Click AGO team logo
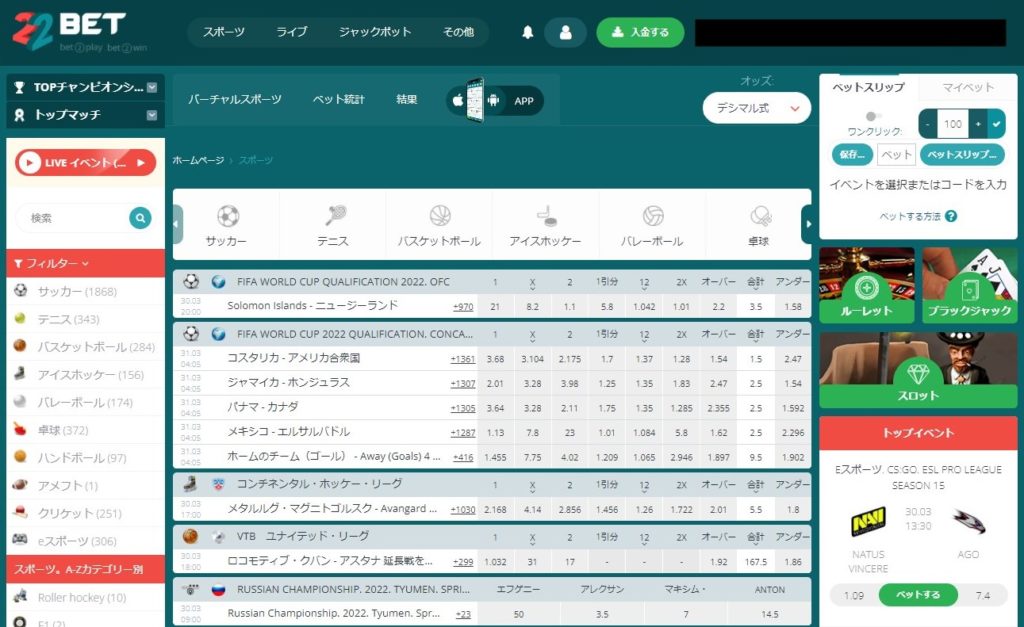 coord(968,521)
